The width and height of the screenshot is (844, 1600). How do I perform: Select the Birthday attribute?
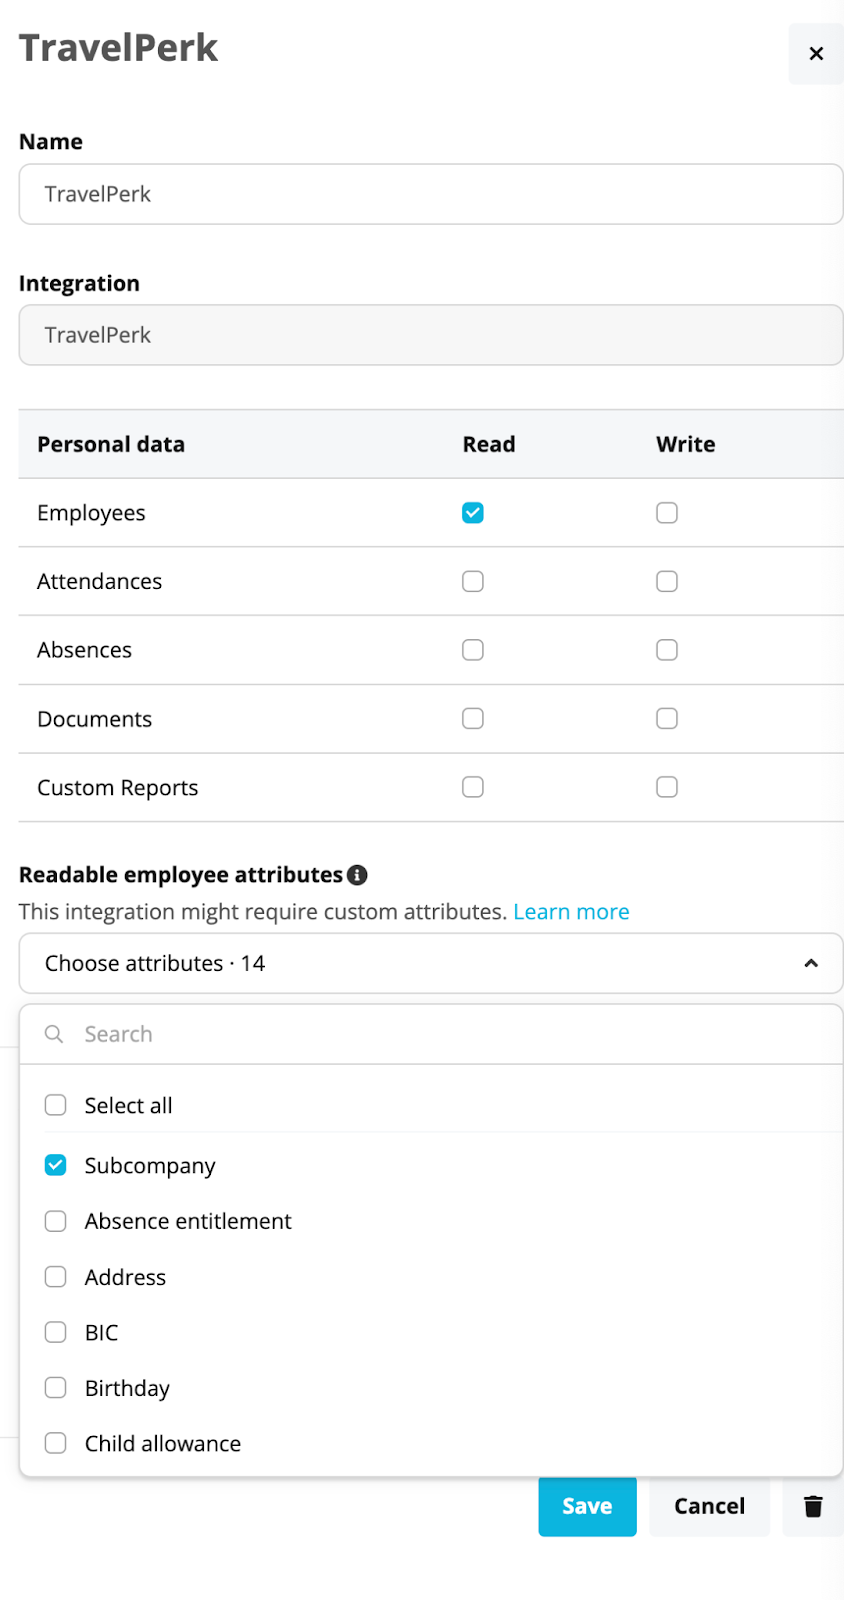point(56,1388)
